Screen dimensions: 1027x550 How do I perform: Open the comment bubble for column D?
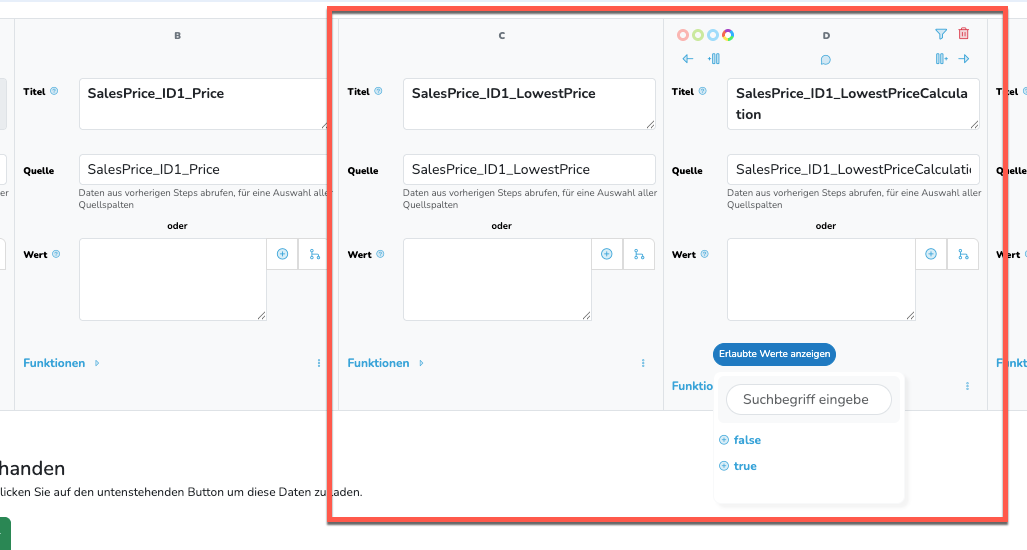coord(826,60)
